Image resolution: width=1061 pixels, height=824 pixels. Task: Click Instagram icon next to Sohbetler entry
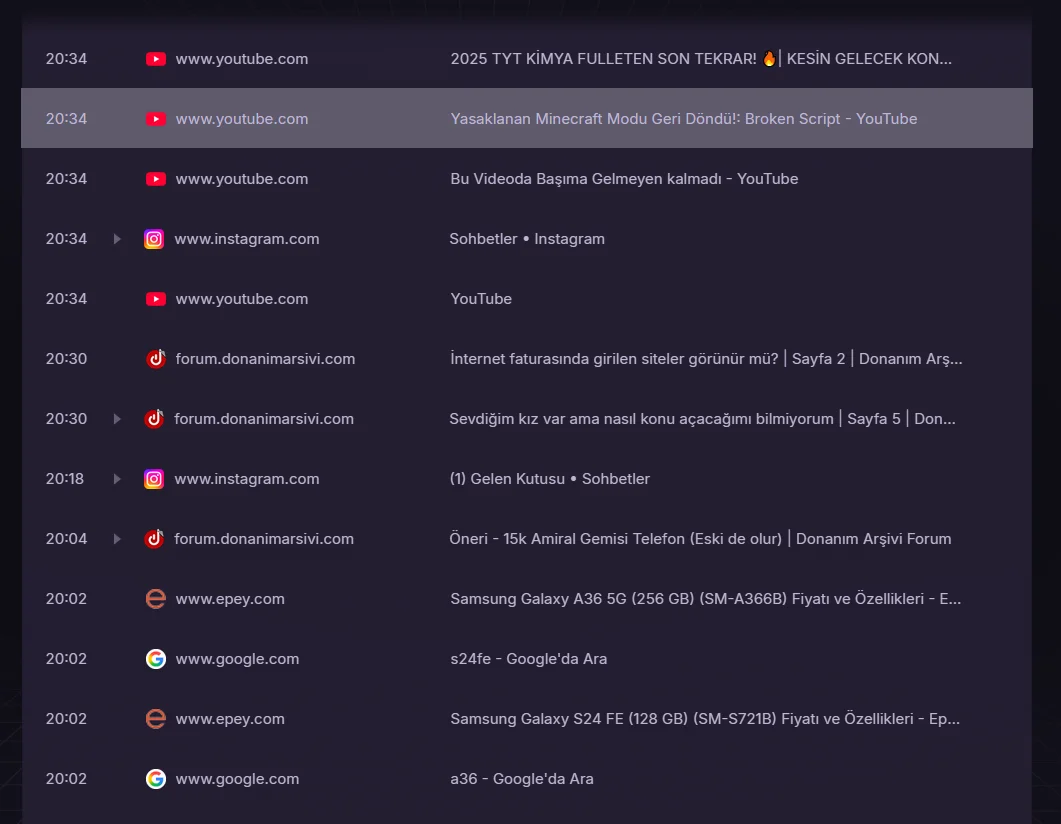click(x=154, y=239)
